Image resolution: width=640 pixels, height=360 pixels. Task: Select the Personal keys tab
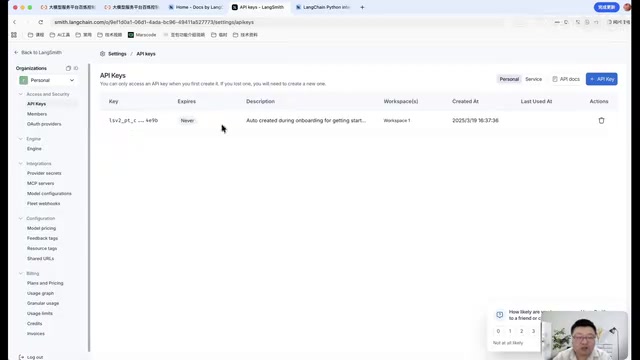(509, 79)
